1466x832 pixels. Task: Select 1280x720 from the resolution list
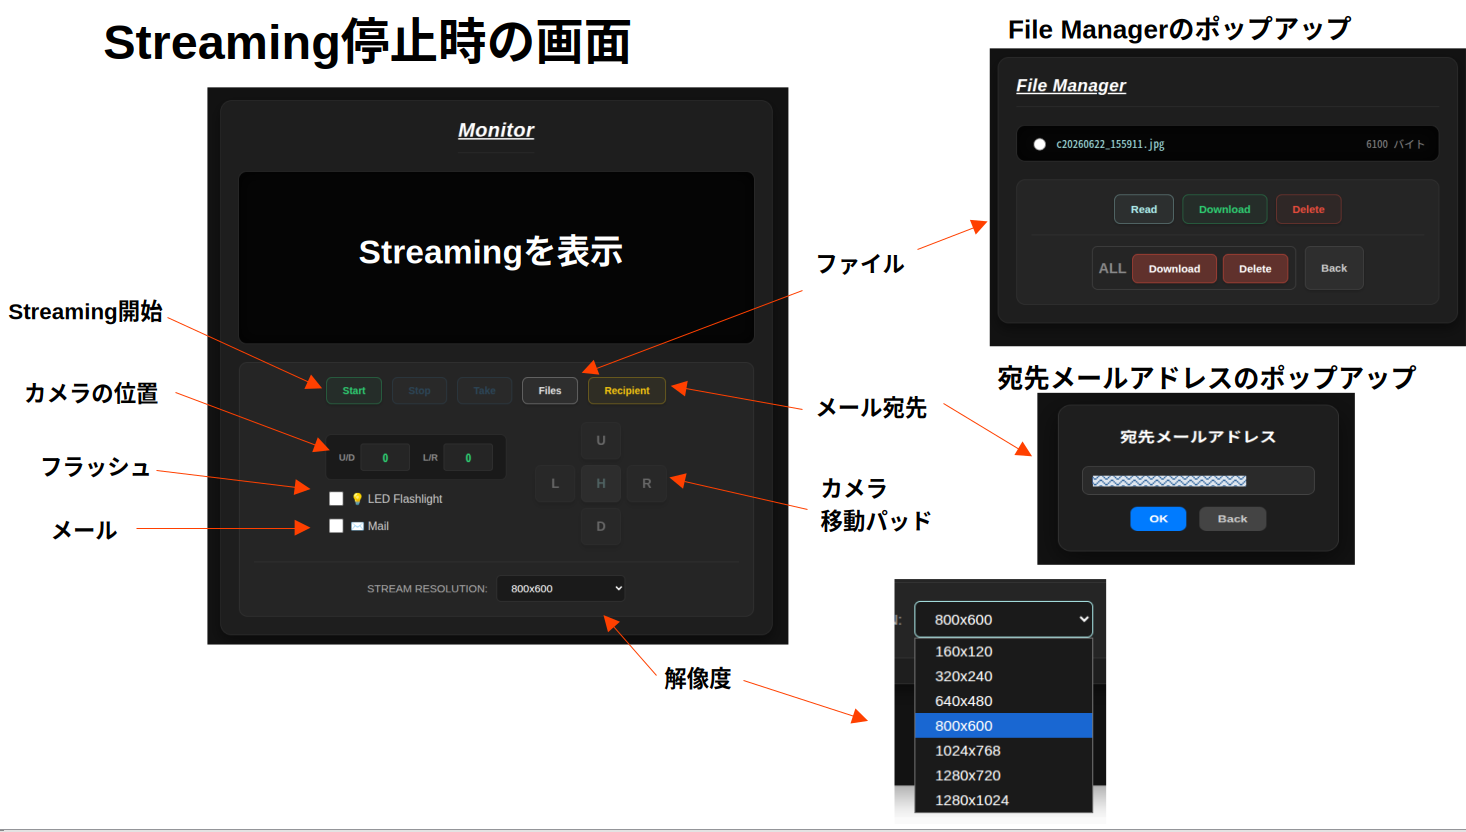[1003, 775]
